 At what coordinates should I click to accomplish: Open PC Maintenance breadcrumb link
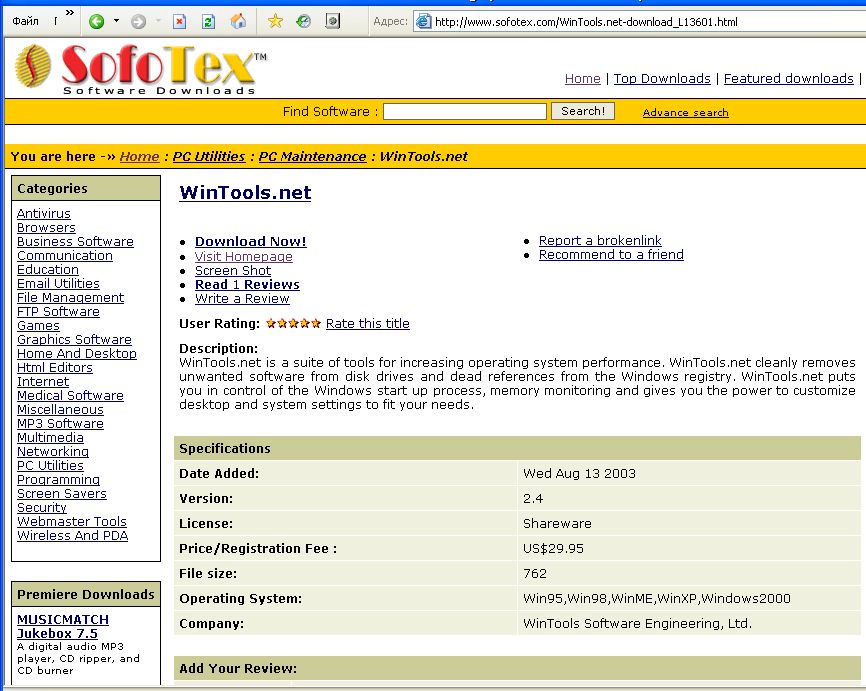point(312,157)
